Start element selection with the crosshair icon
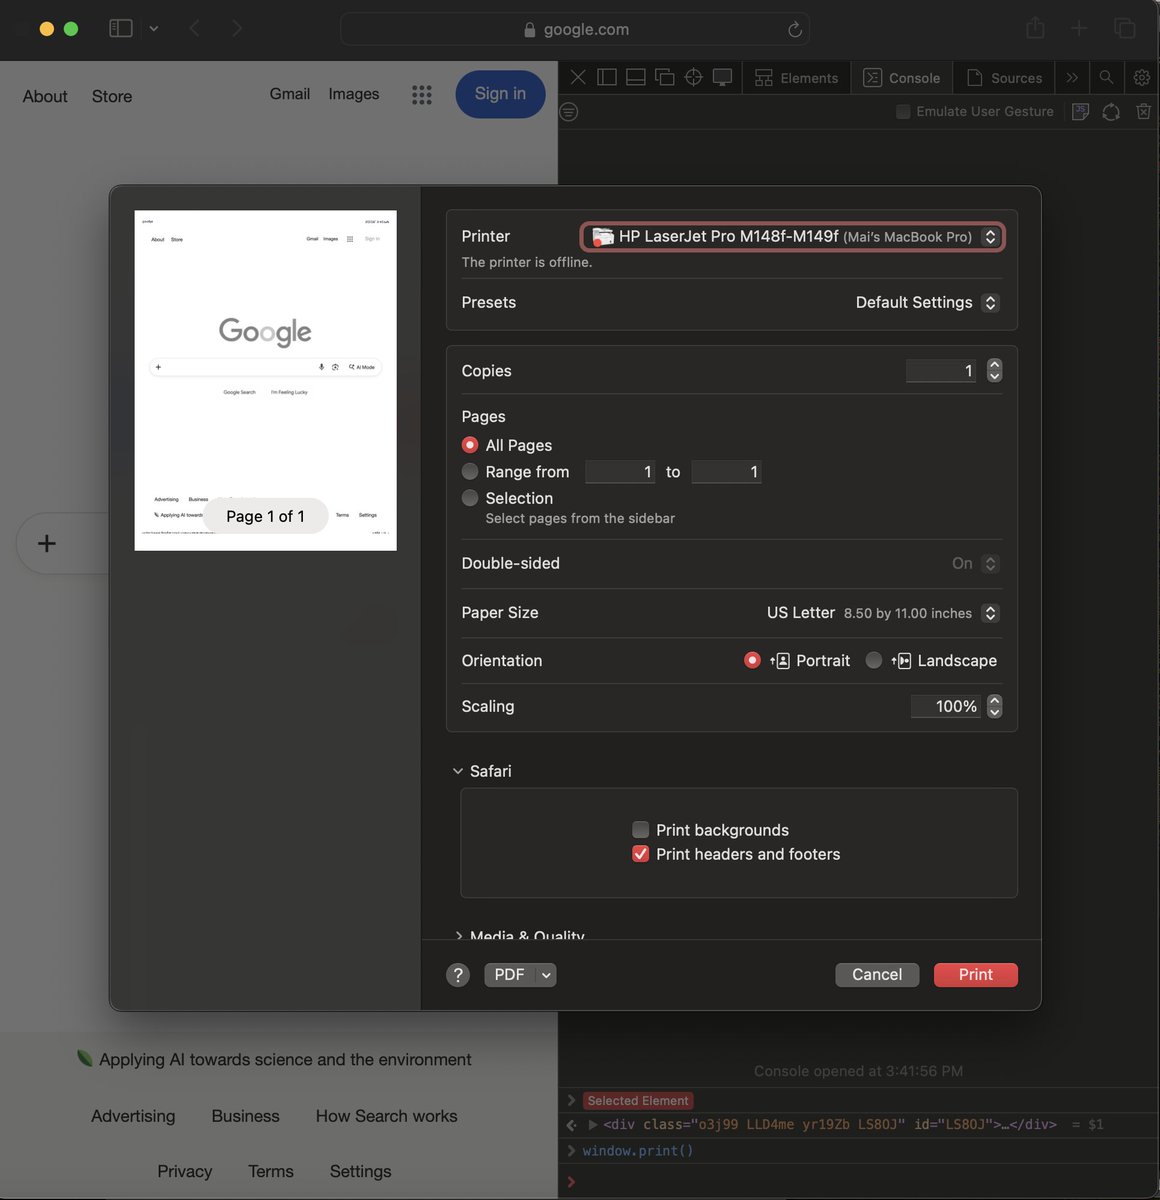This screenshot has height=1200, width=1160. [693, 77]
